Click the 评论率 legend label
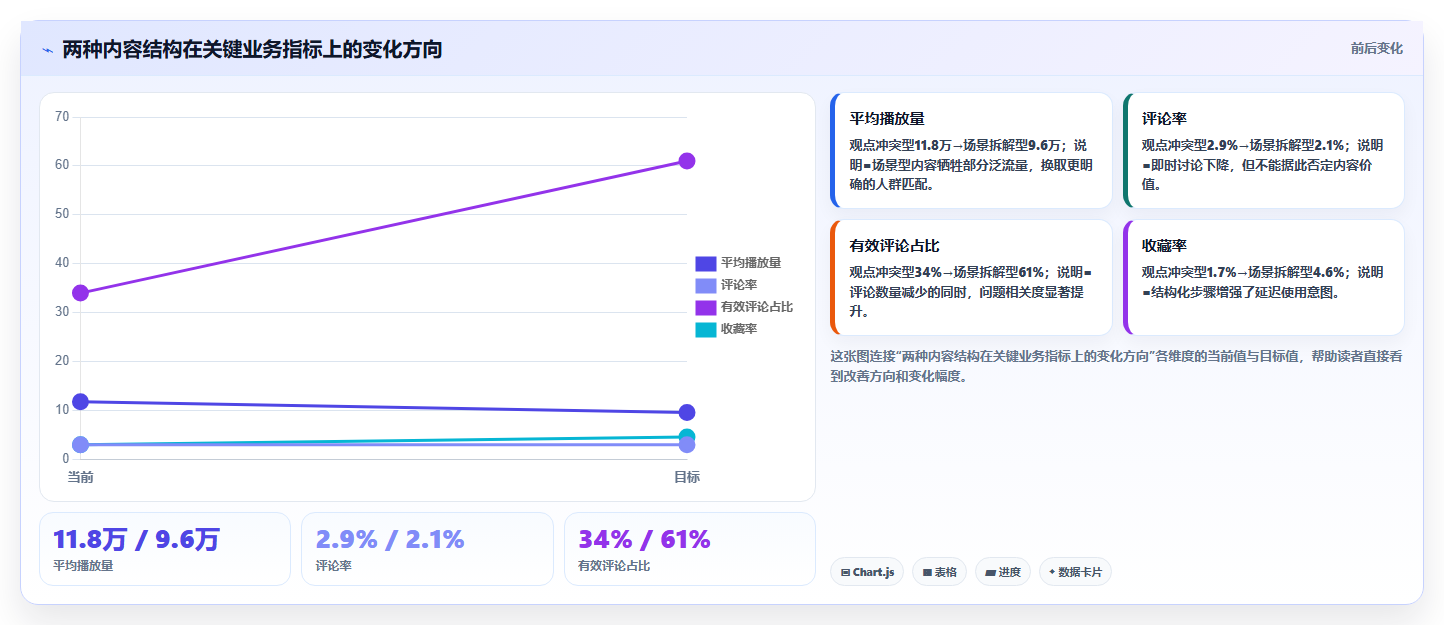This screenshot has width=1444, height=625. pos(739,285)
